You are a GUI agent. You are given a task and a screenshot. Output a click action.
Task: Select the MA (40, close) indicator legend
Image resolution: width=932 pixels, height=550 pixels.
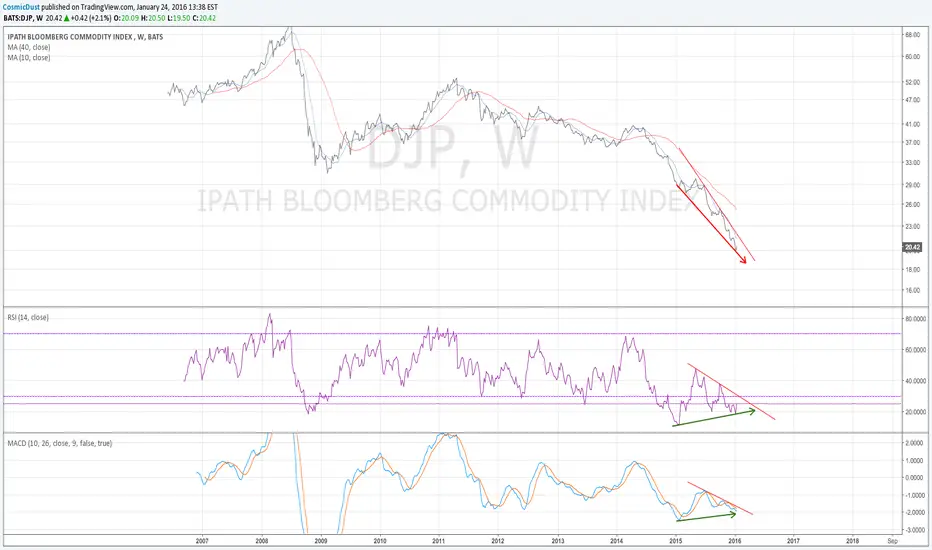[x=29, y=47]
